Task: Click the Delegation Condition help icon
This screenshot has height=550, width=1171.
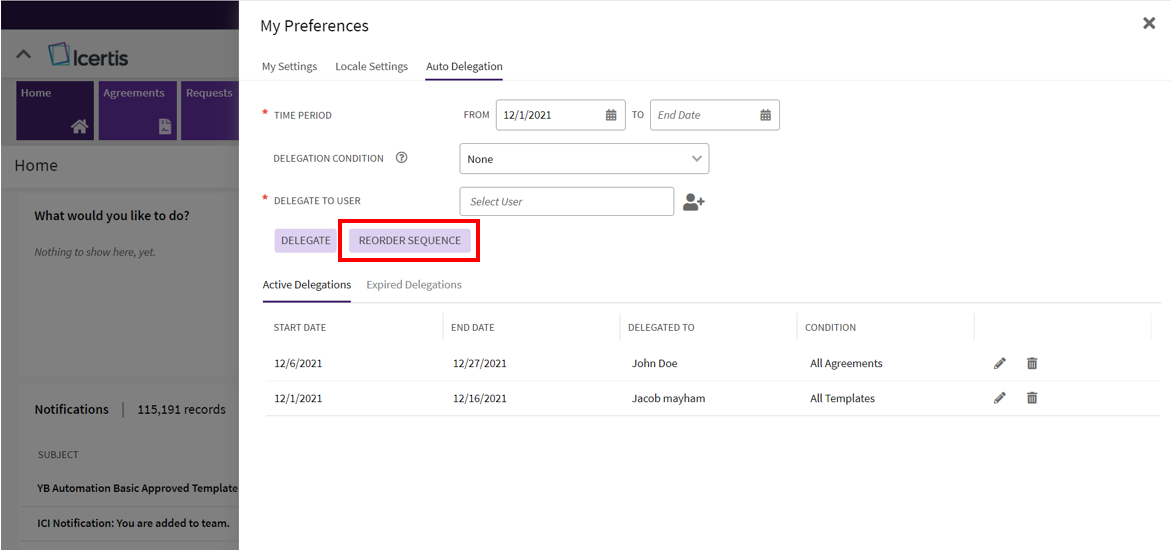Action: click(x=402, y=158)
